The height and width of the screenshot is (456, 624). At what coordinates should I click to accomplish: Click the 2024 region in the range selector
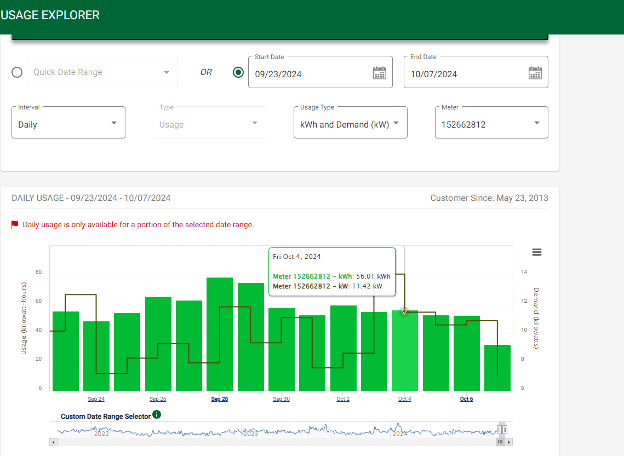pyautogui.click(x=400, y=433)
